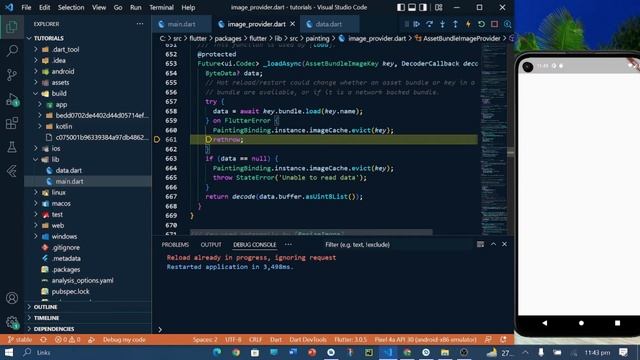Click the Hot Reload lightning icon
The image size is (640, 360).
click(468, 24)
